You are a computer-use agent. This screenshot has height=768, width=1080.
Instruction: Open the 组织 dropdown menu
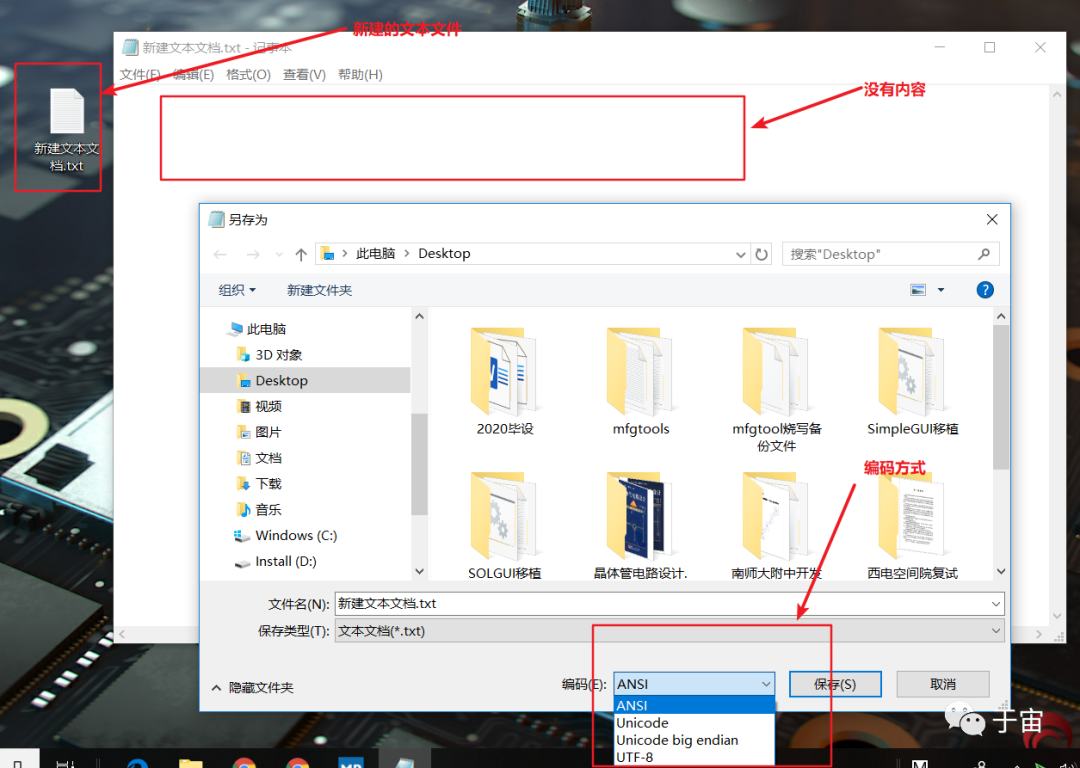point(237,290)
